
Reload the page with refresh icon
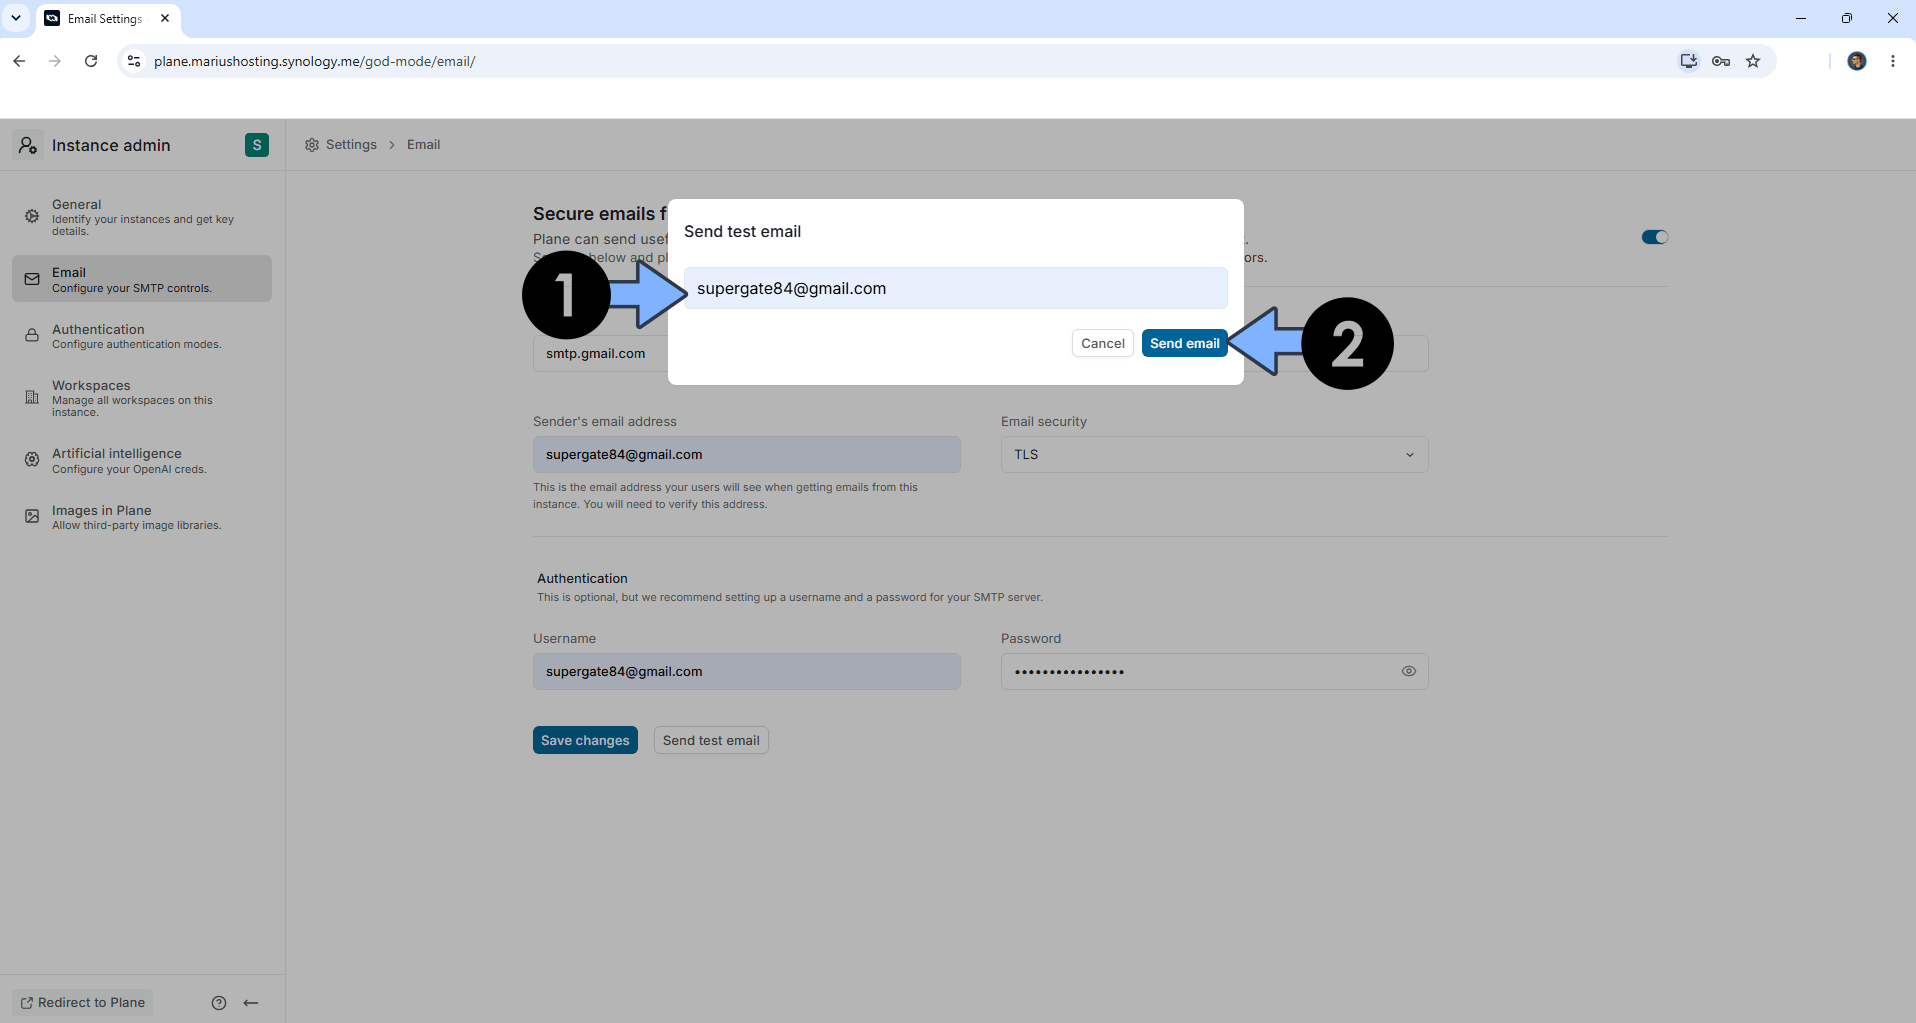pos(91,61)
